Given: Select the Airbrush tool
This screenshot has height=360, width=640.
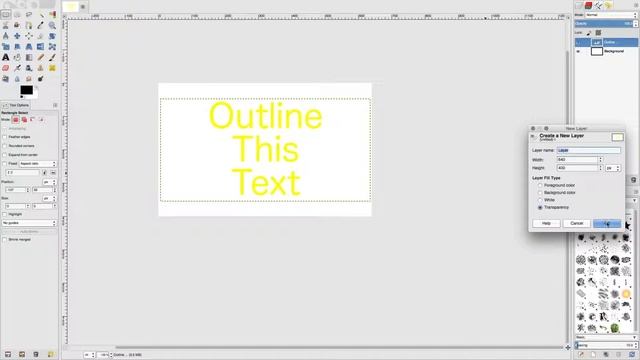Looking at the screenshot, I should [x=17, y=68].
